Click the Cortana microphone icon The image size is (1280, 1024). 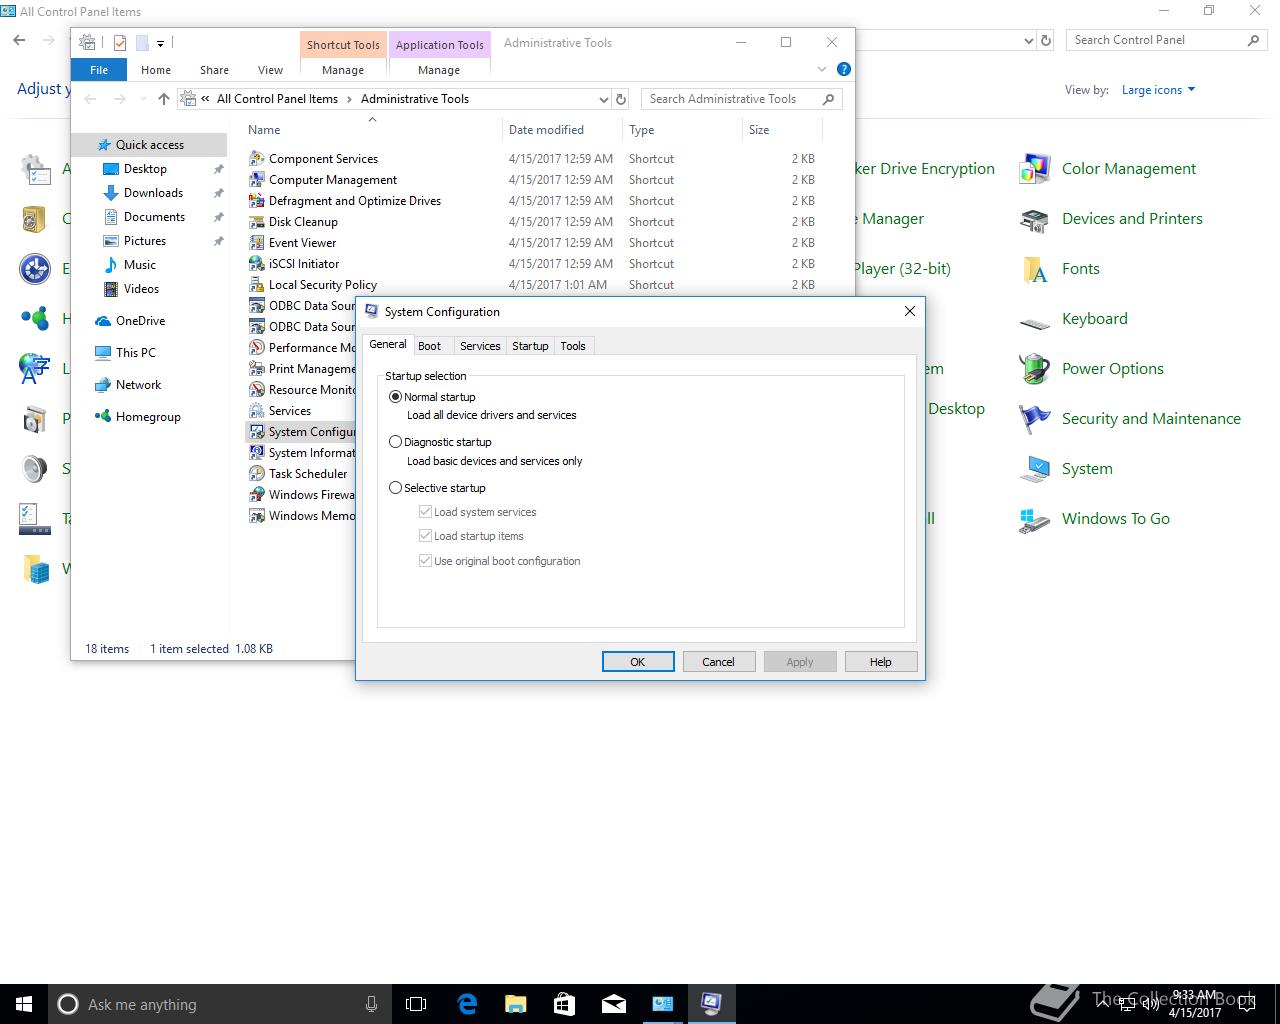(x=371, y=1004)
